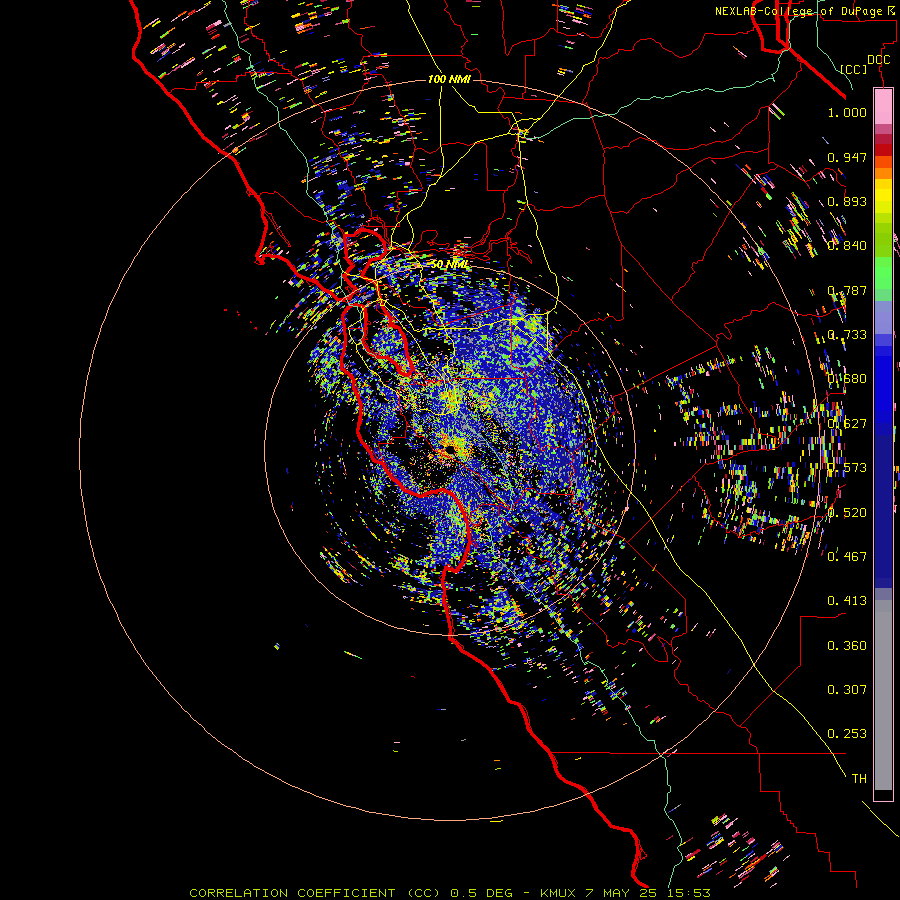900x900 pixels.
Task: Select the 0.680 legend value
Action: click(847, 379)
